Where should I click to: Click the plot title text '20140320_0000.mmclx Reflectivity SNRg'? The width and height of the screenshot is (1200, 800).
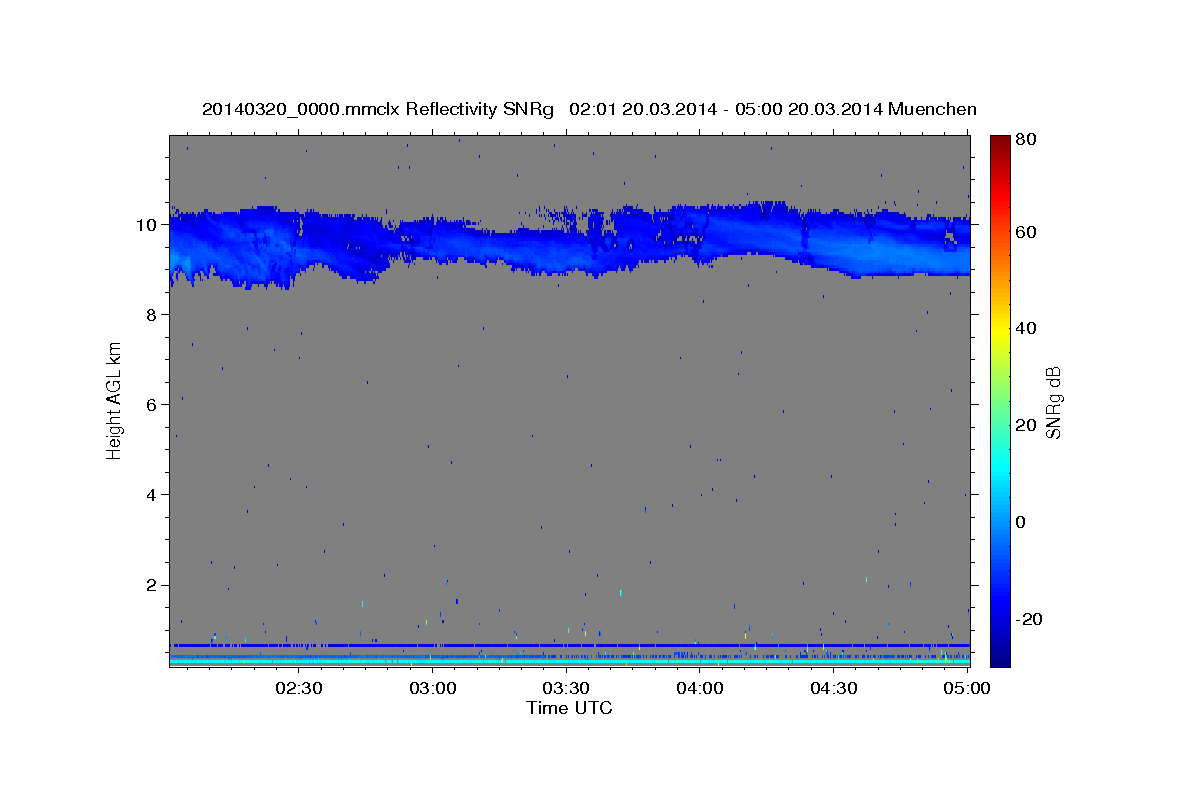pos(377,109)
